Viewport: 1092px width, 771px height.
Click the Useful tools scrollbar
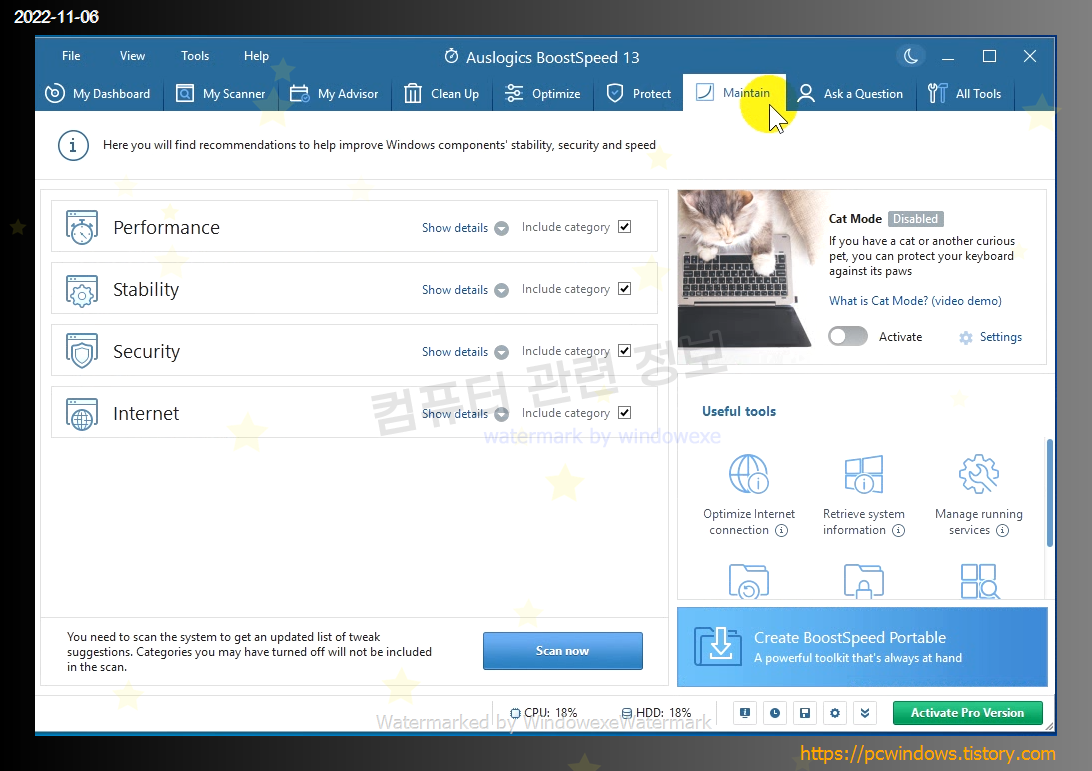pyautogui.click(x=1050, y=492)
